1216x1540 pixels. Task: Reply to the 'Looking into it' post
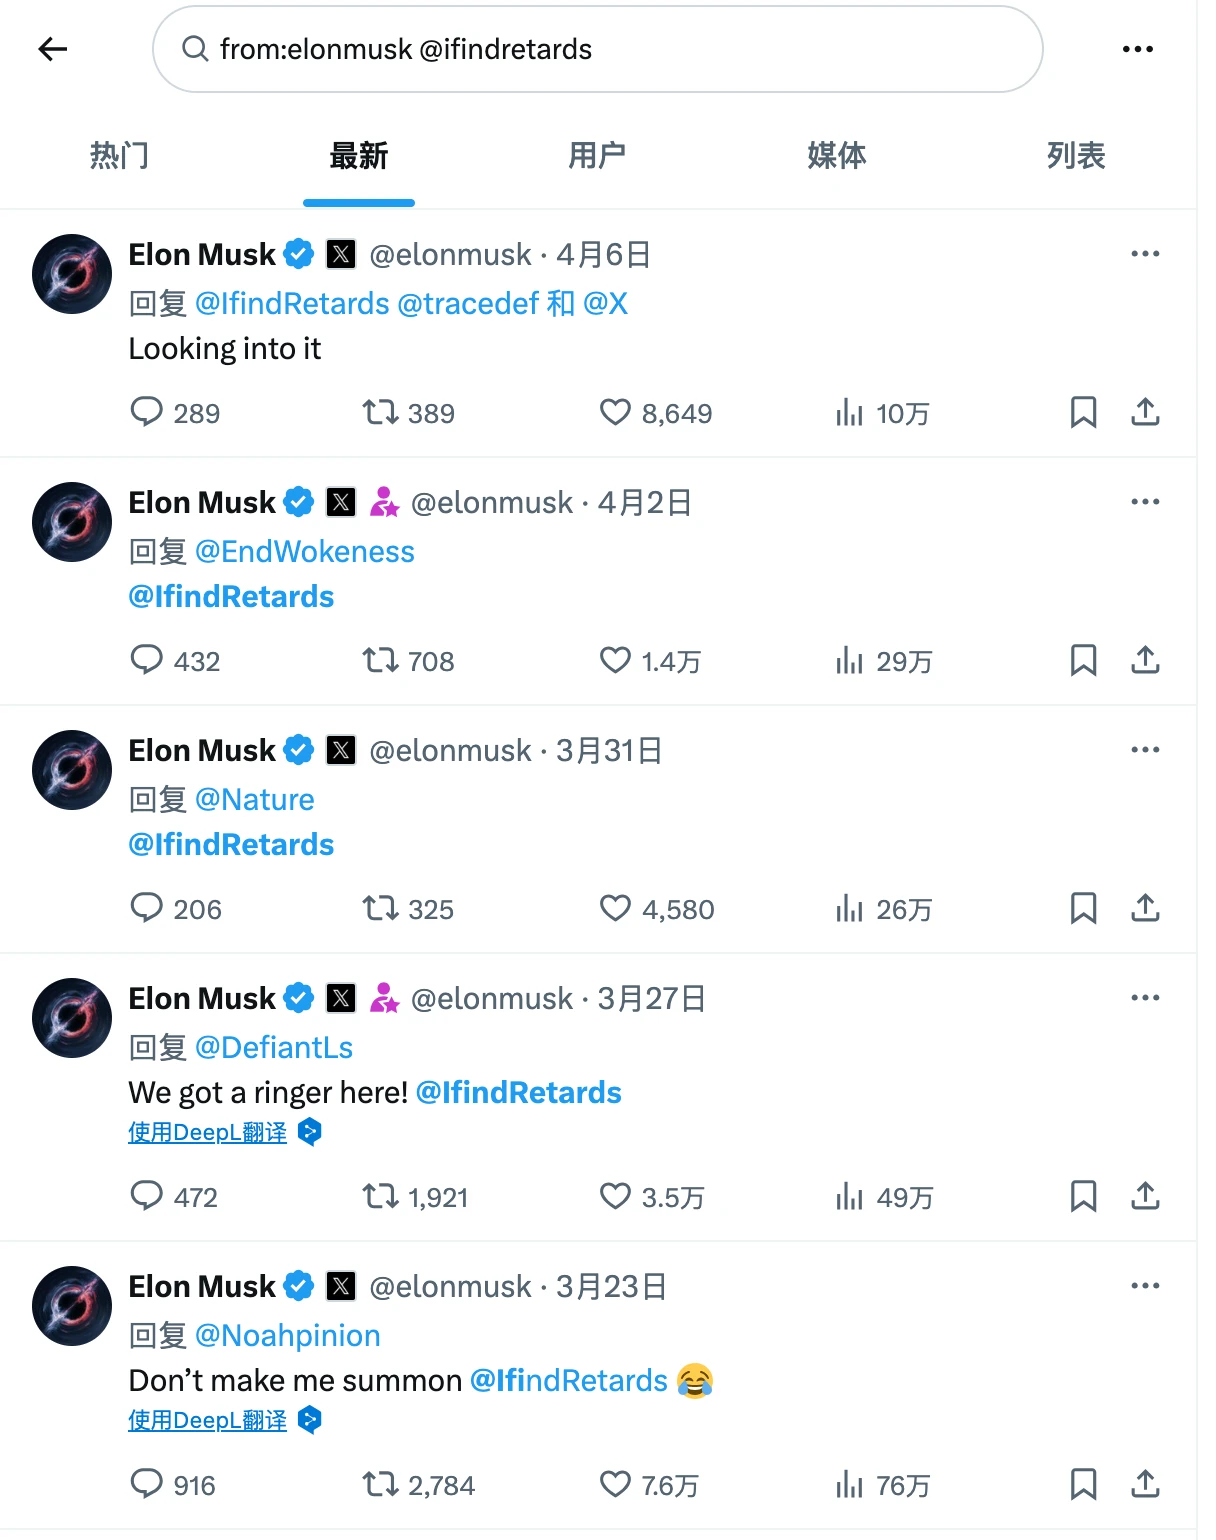point(147,412)
